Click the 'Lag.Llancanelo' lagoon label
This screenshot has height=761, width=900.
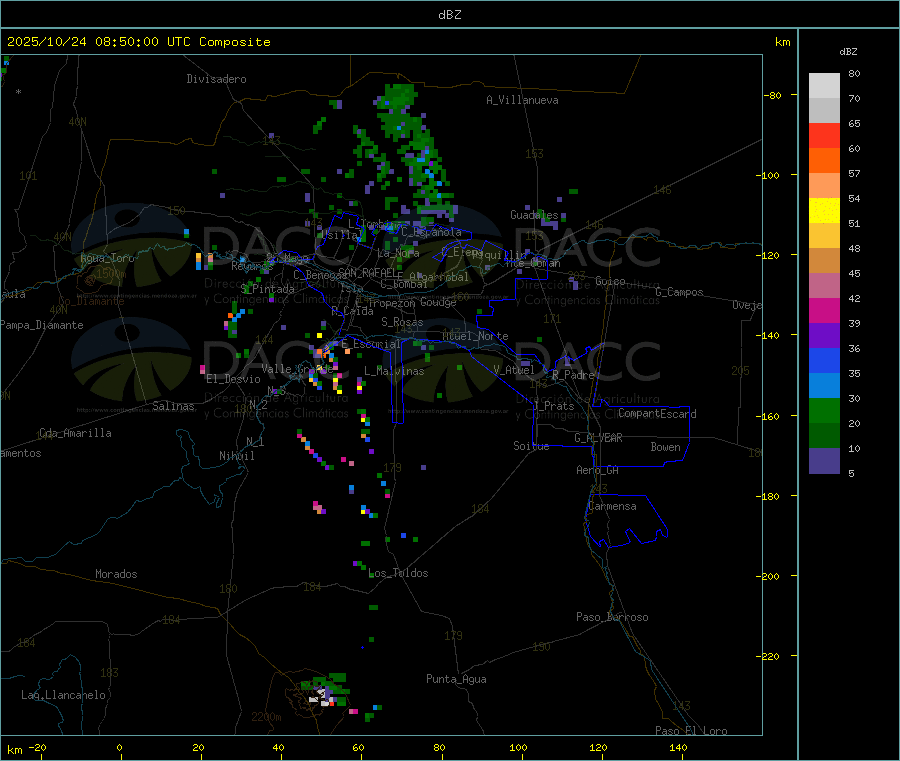(x=64, y=695)
